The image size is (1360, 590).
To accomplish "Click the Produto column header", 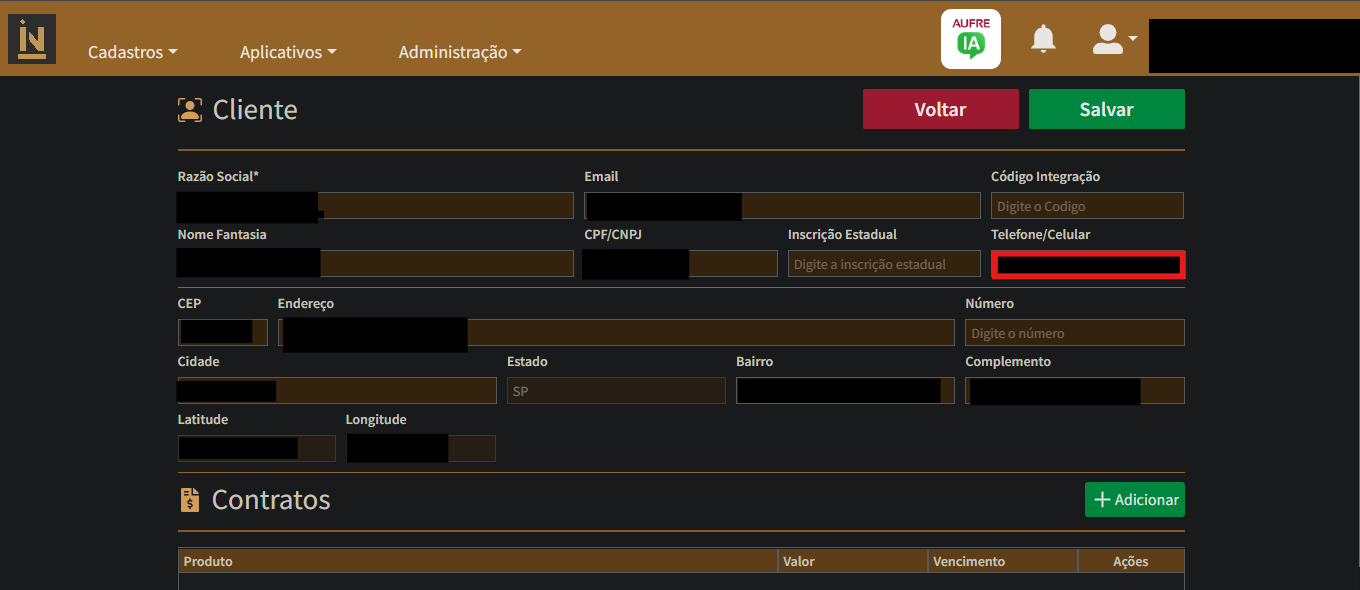I will [477, 561].
